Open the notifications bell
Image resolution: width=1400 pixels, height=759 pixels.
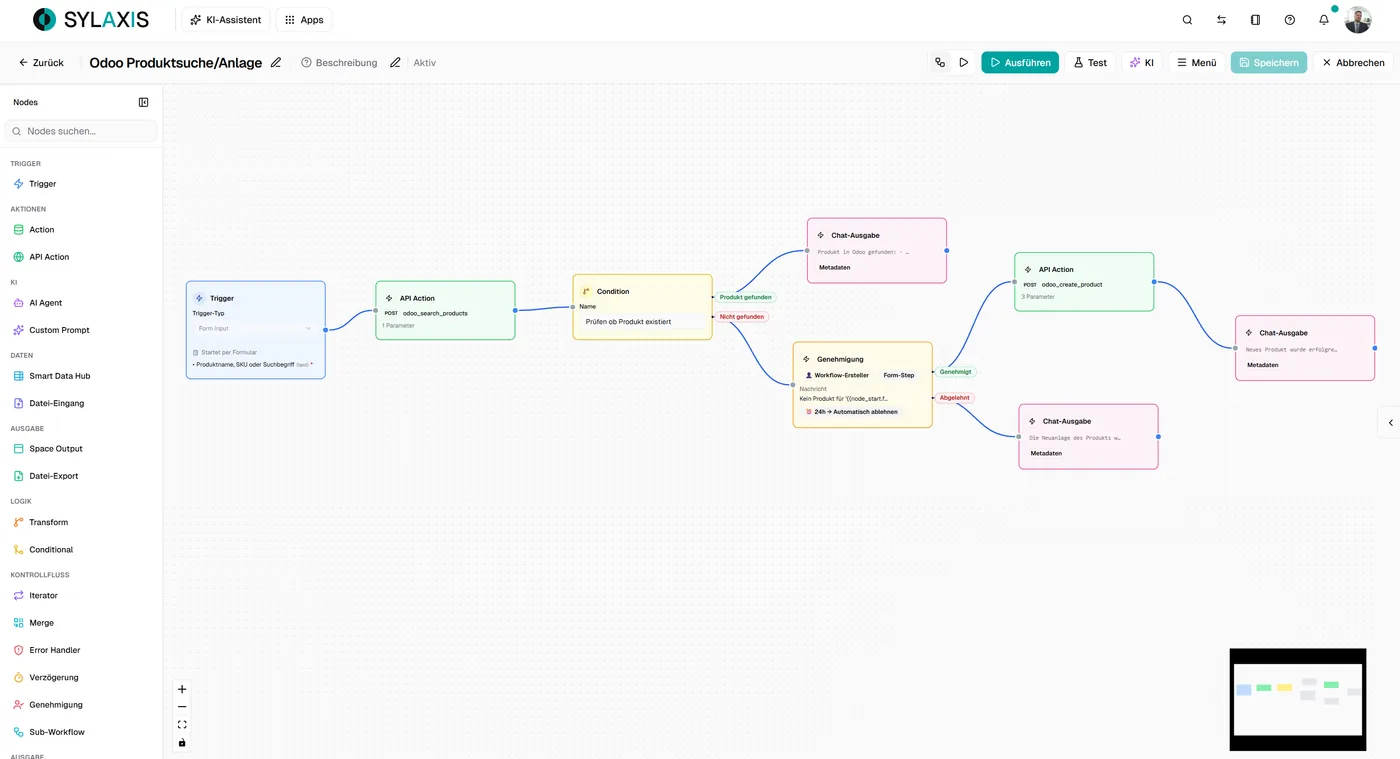(x=1324, y=20)
